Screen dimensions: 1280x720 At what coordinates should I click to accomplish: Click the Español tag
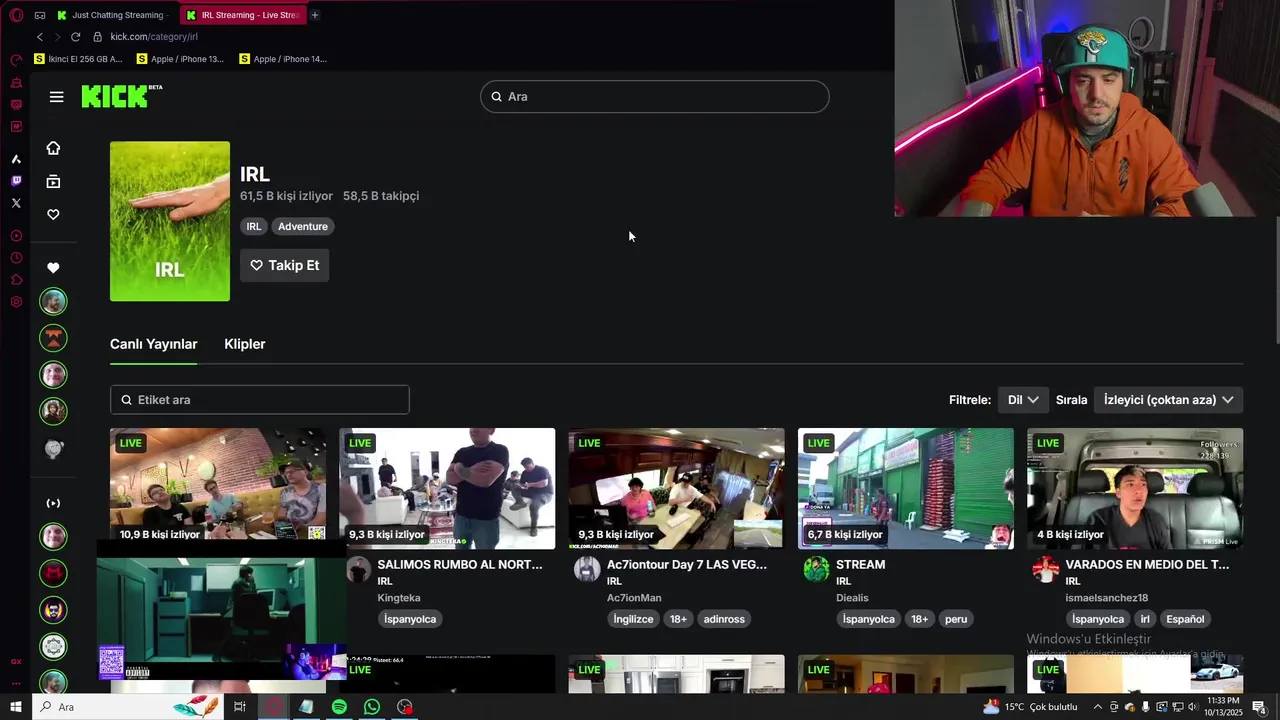[1185, 619]
